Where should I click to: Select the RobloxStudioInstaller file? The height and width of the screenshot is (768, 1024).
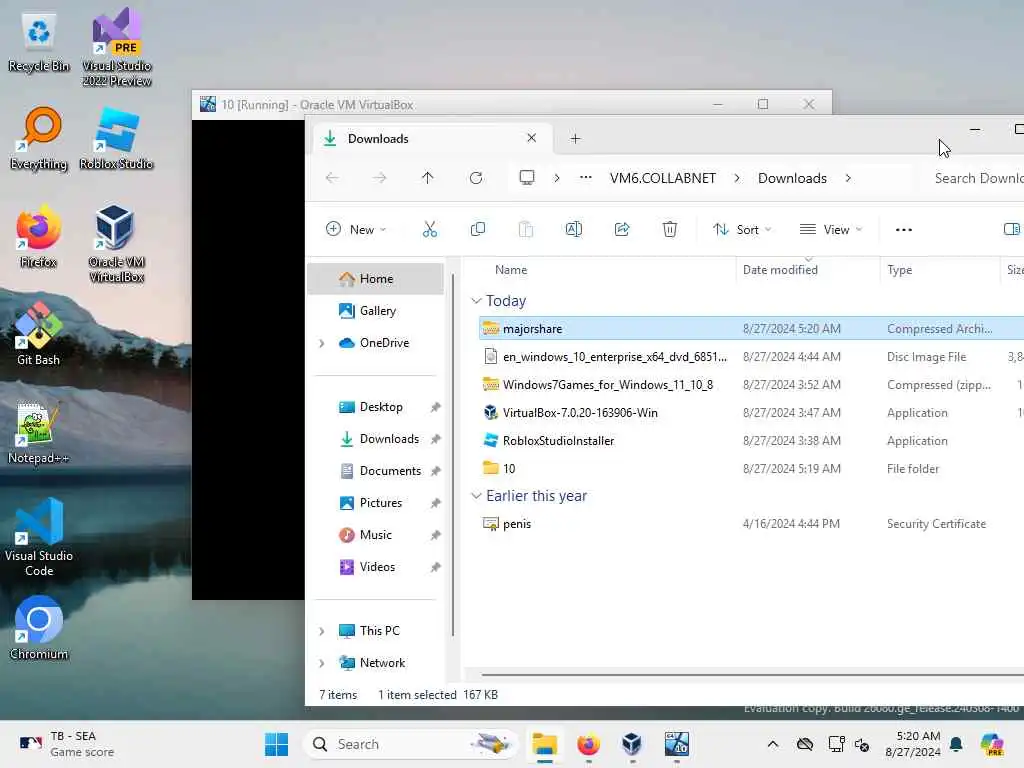click(x=751, y=441)
